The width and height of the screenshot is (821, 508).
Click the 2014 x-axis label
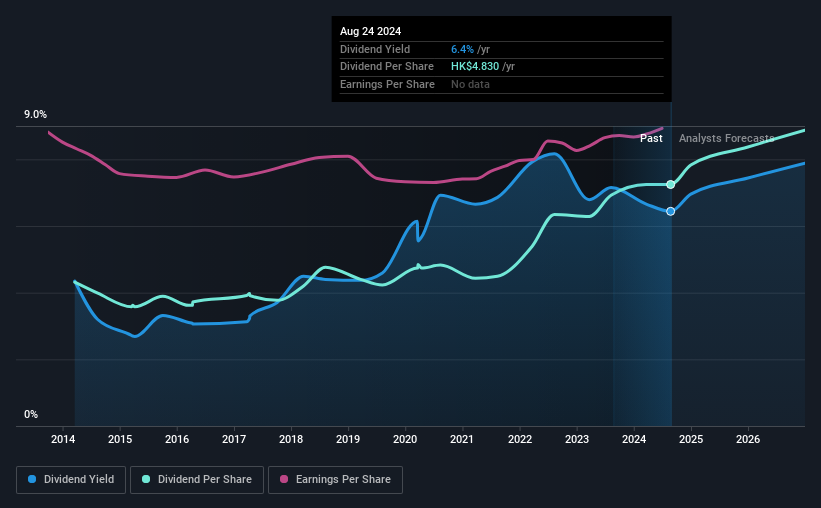point(63,439)
